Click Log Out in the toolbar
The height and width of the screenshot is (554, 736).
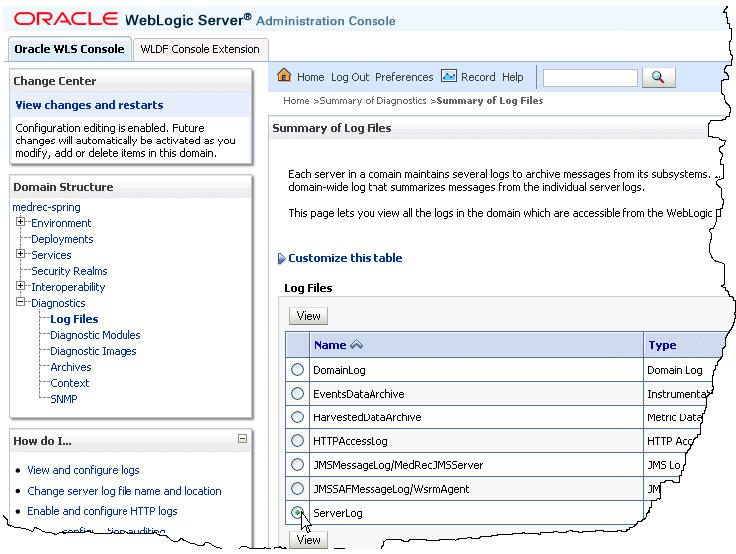tap(350, 77)
